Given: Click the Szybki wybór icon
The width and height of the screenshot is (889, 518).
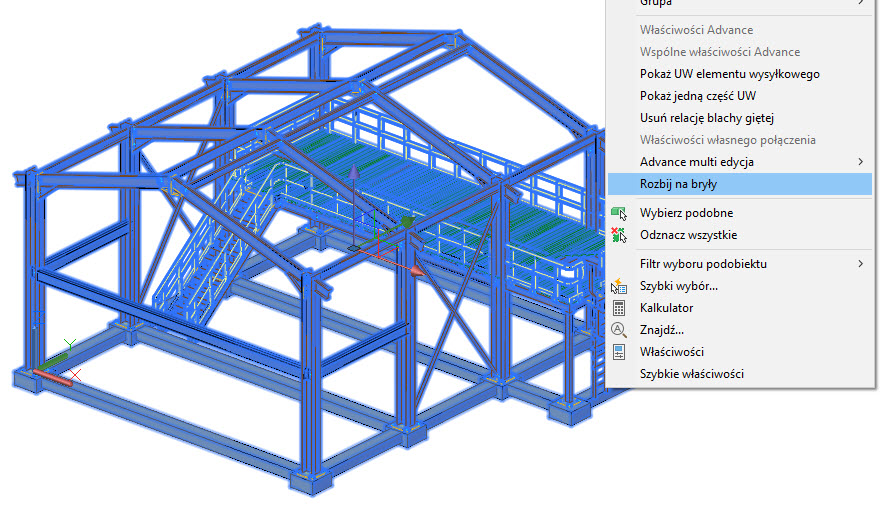Looking at the screenshot, I should coord(618,287).
